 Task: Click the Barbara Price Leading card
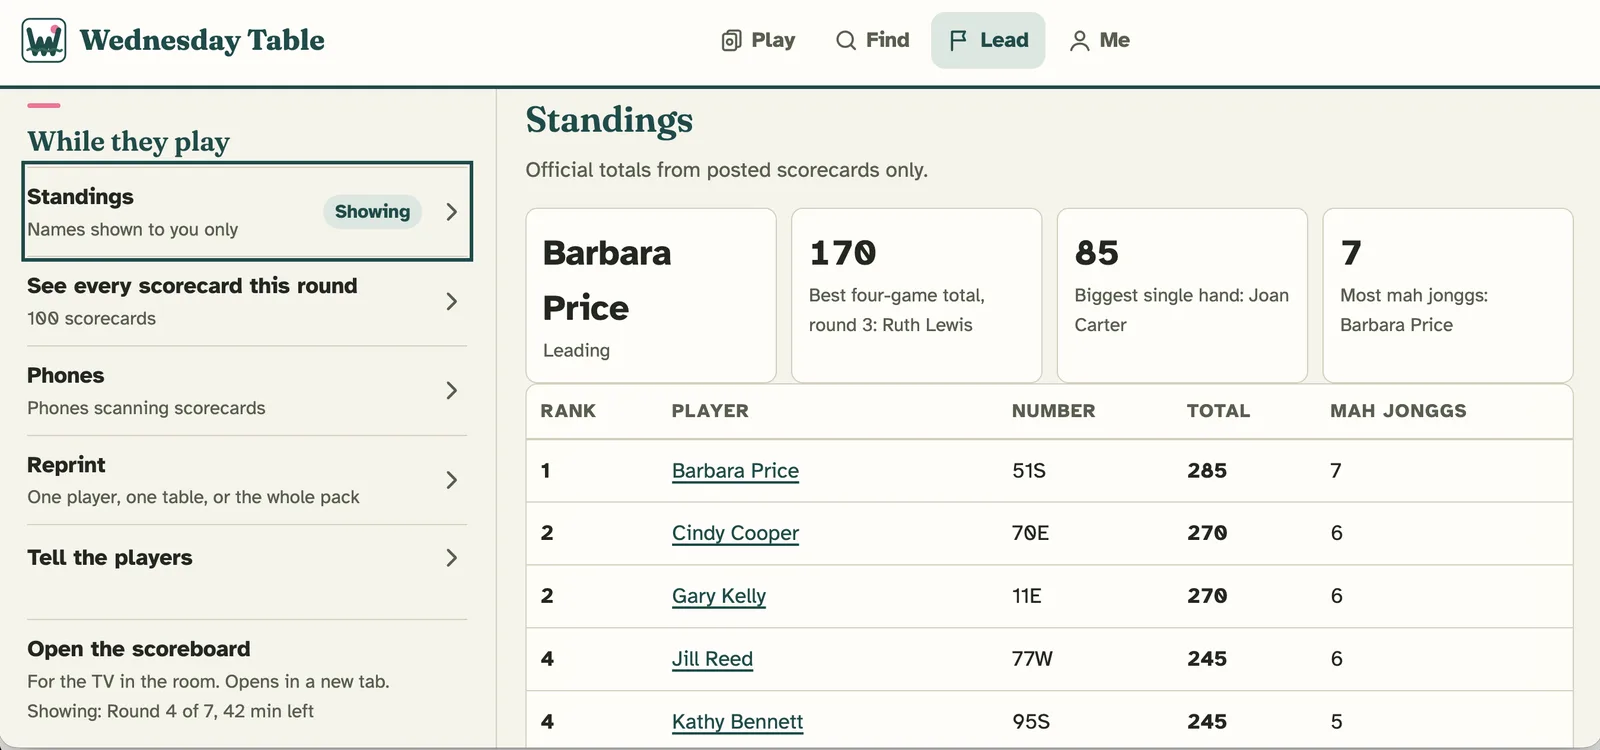coord(651,295)
